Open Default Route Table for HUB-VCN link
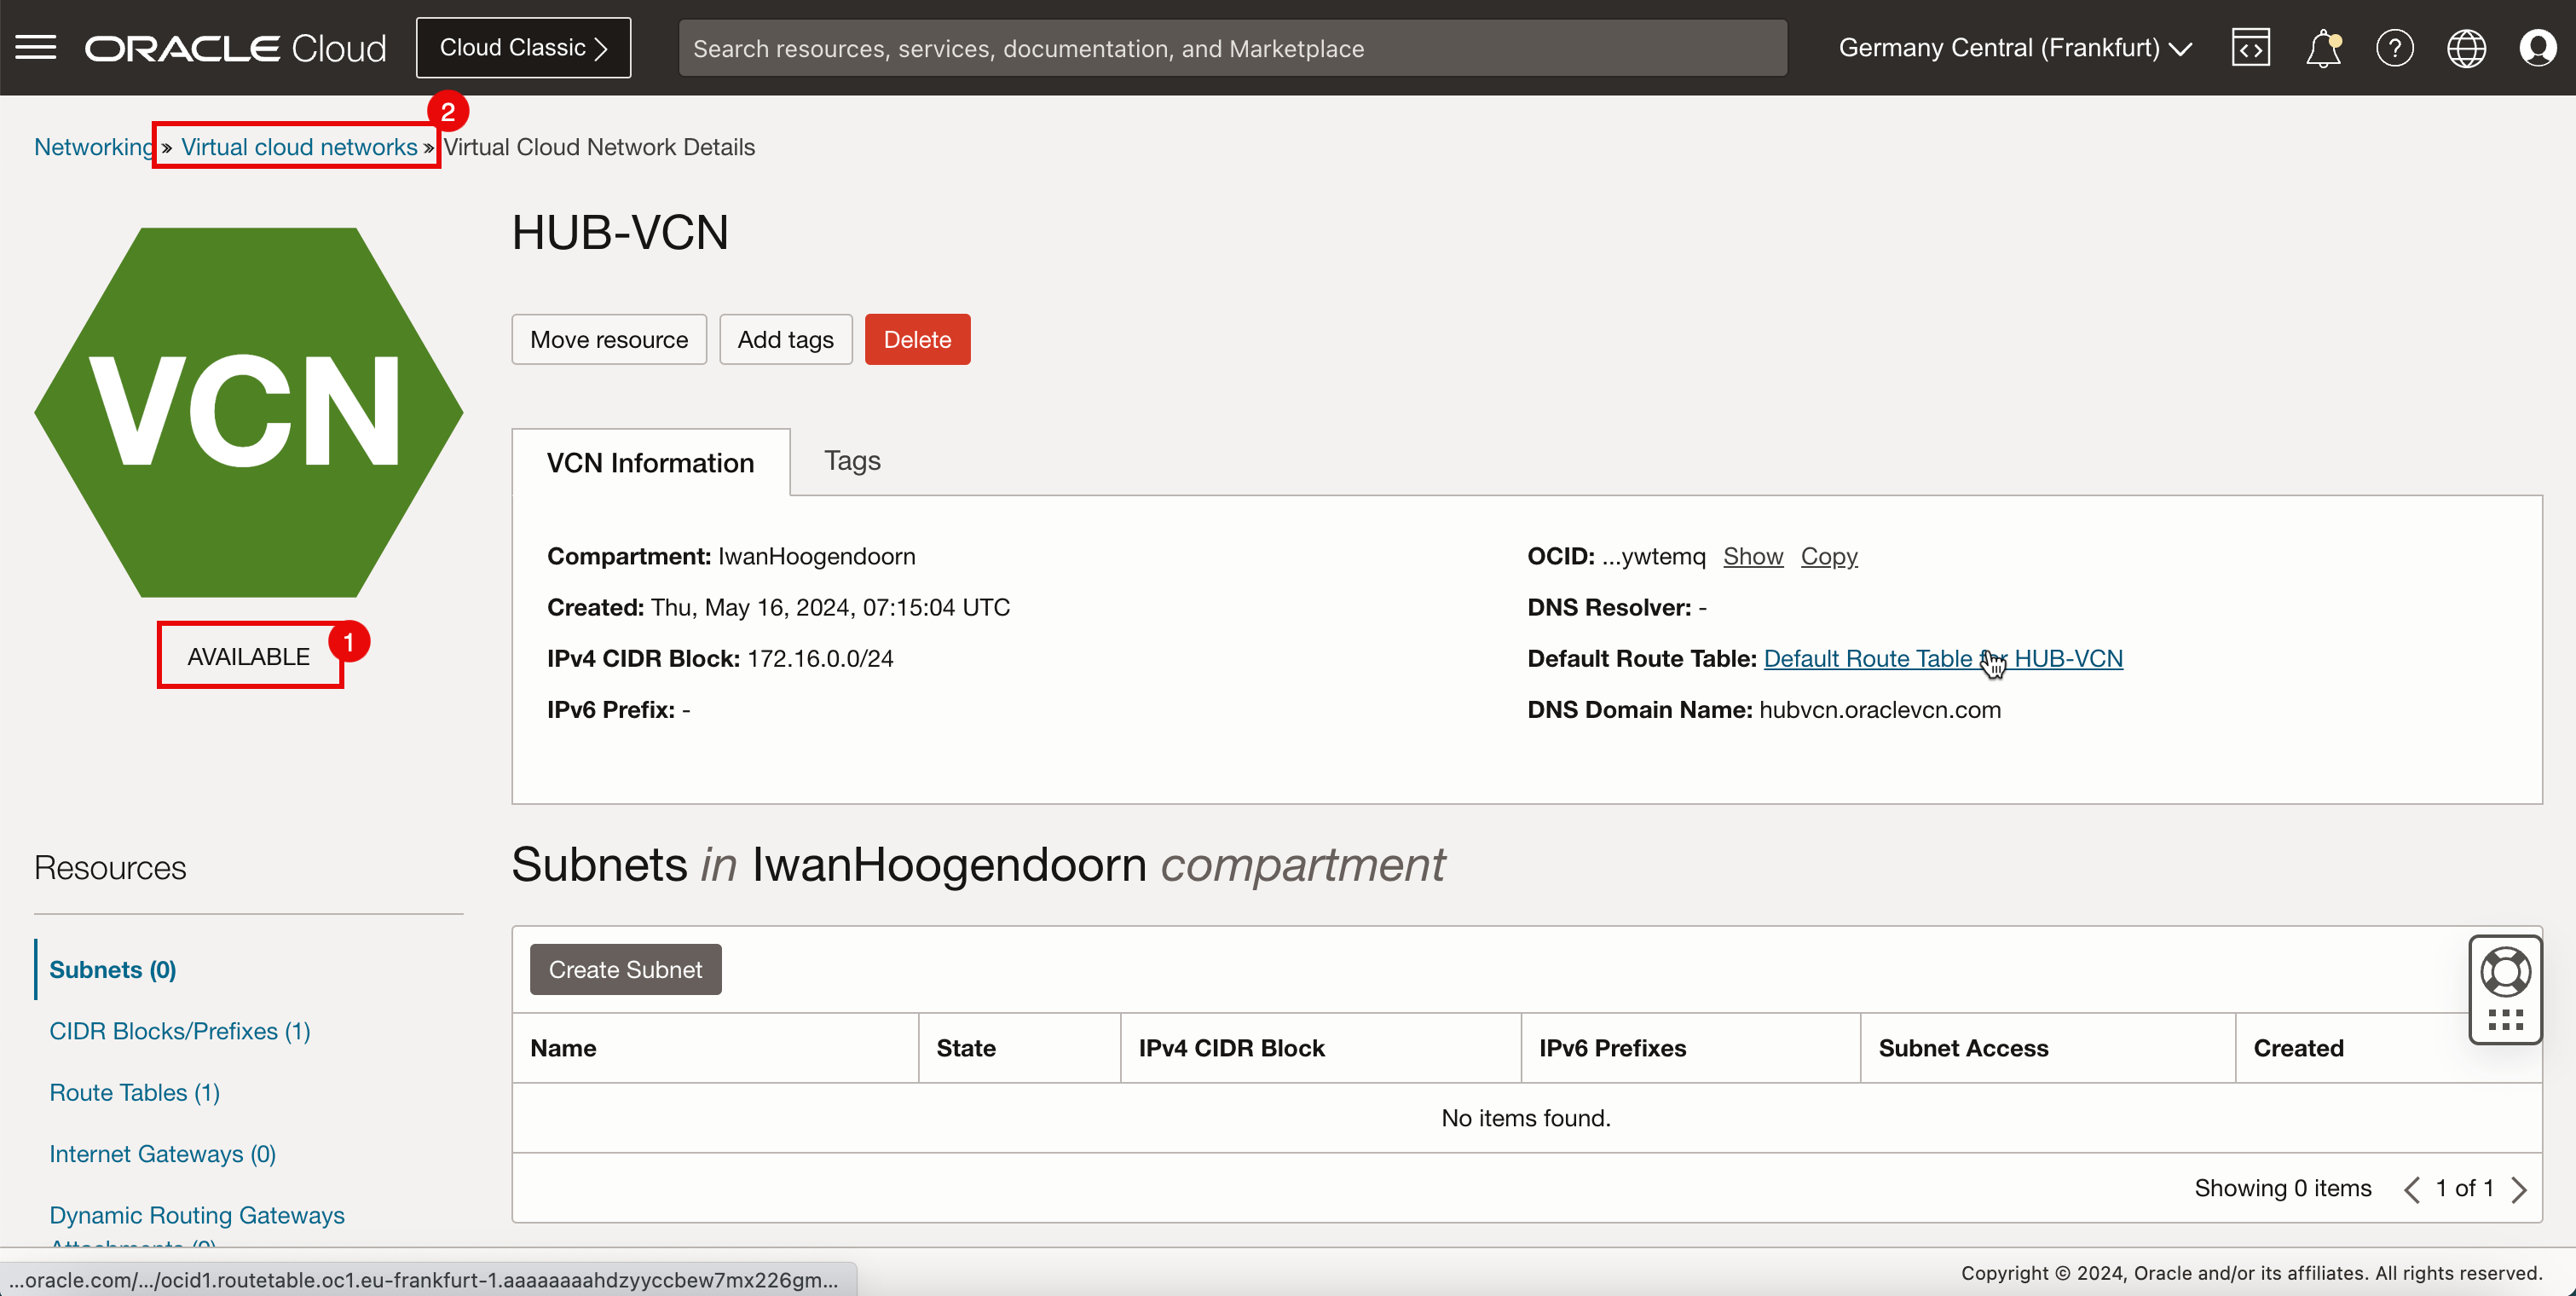Image resolution: width=2576 pixels, height=1296 pixels. coord(1866,659)
